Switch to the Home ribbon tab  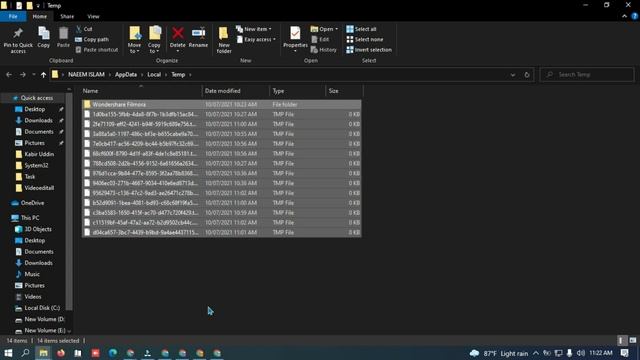tap(40, 16)
